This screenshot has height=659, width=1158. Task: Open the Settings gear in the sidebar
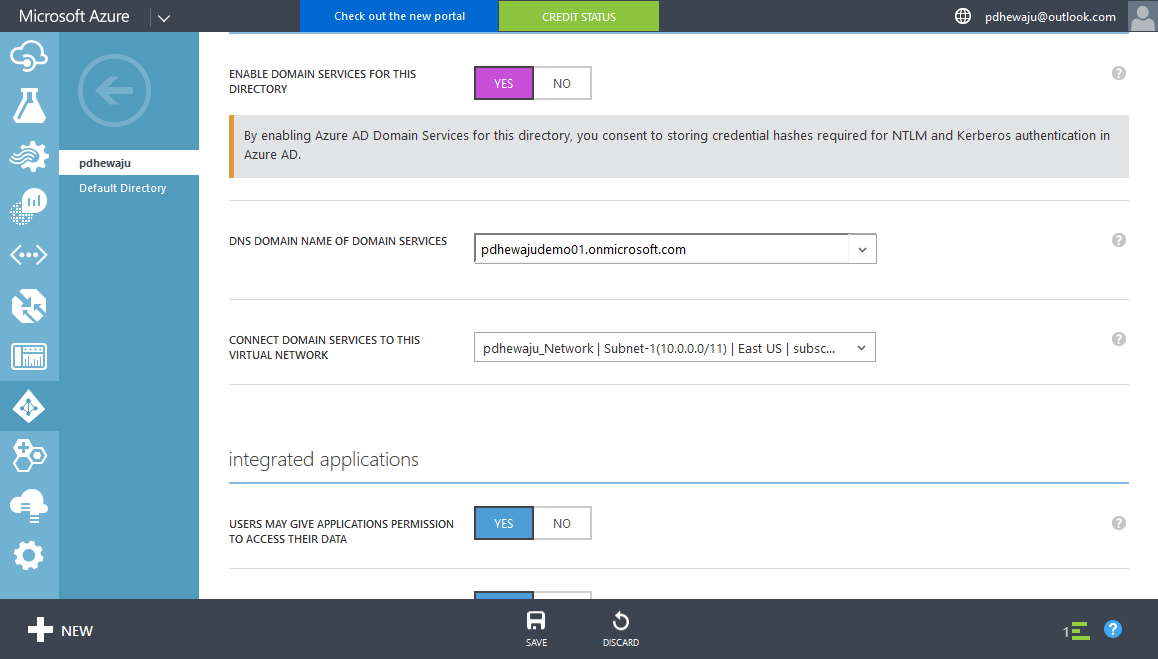(x=29, y=556)
